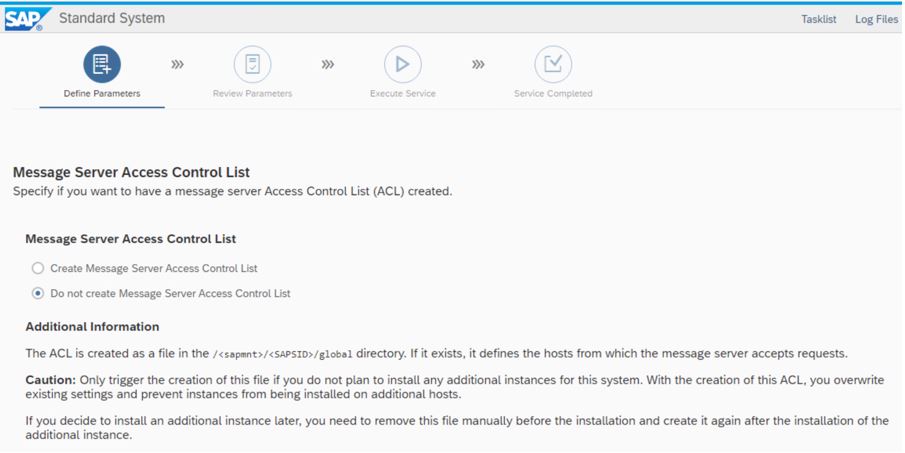Click the Service Completed checkmark icon
Image resolution: width=905 pixels, height=453 pixels.
[x=553, y=65]
